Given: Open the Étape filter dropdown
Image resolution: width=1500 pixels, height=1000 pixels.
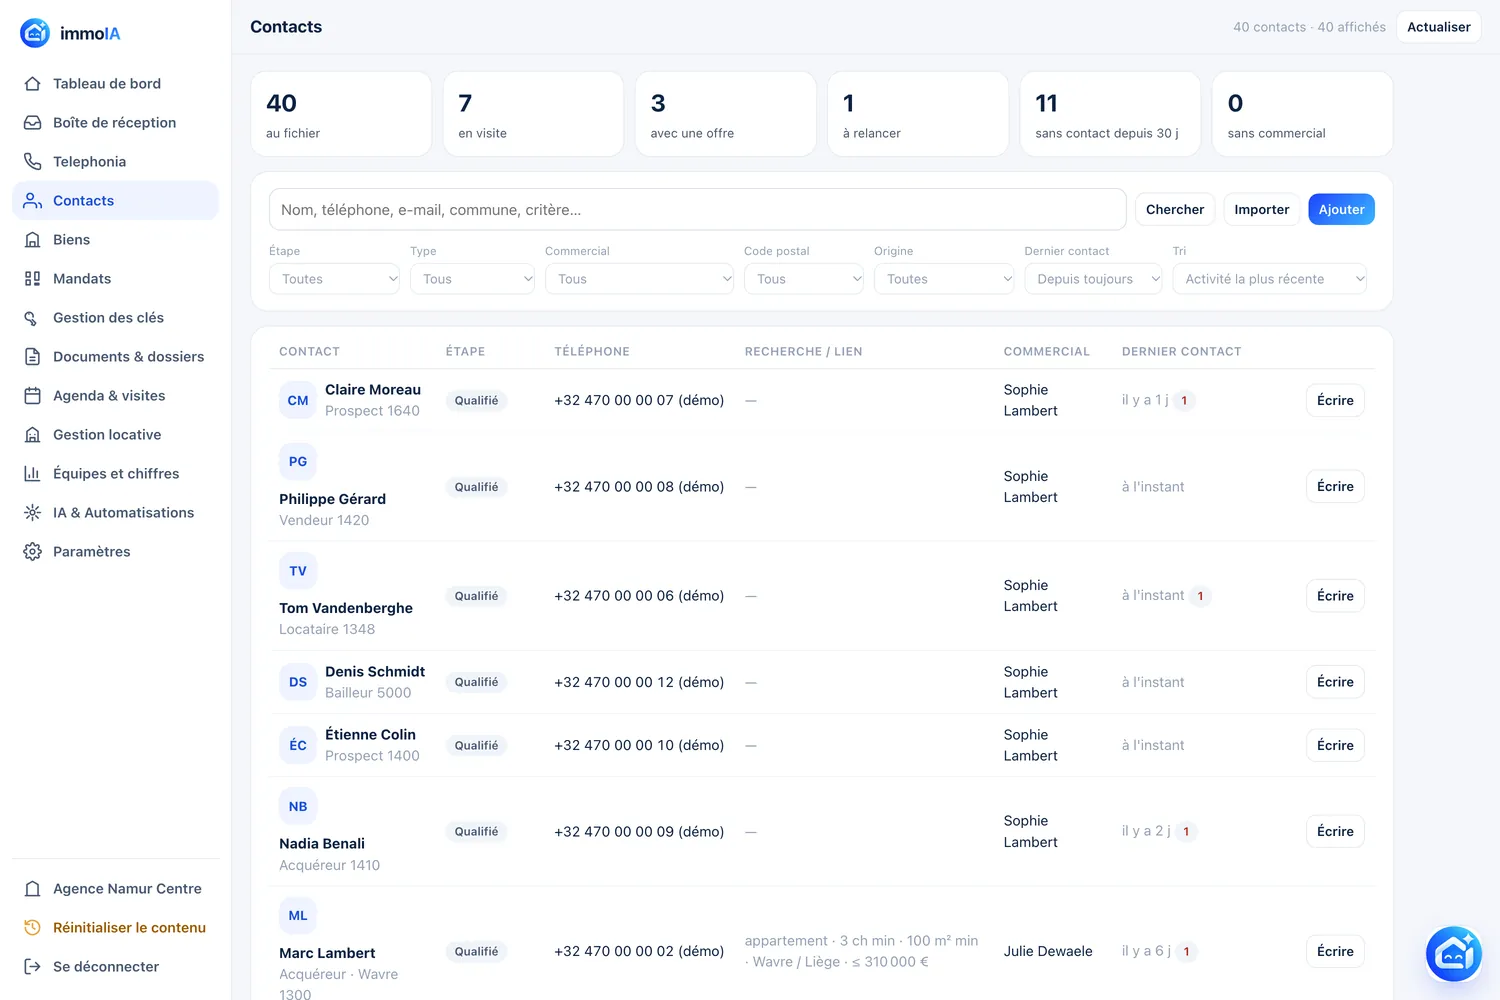Looking at the screenshot, I should pos(334,279).
